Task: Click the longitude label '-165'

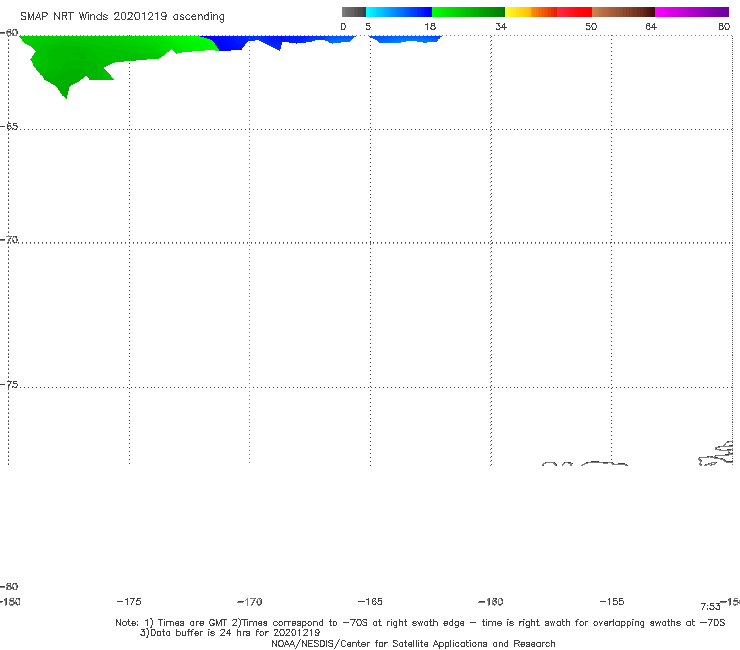Action: pos(370,601)
